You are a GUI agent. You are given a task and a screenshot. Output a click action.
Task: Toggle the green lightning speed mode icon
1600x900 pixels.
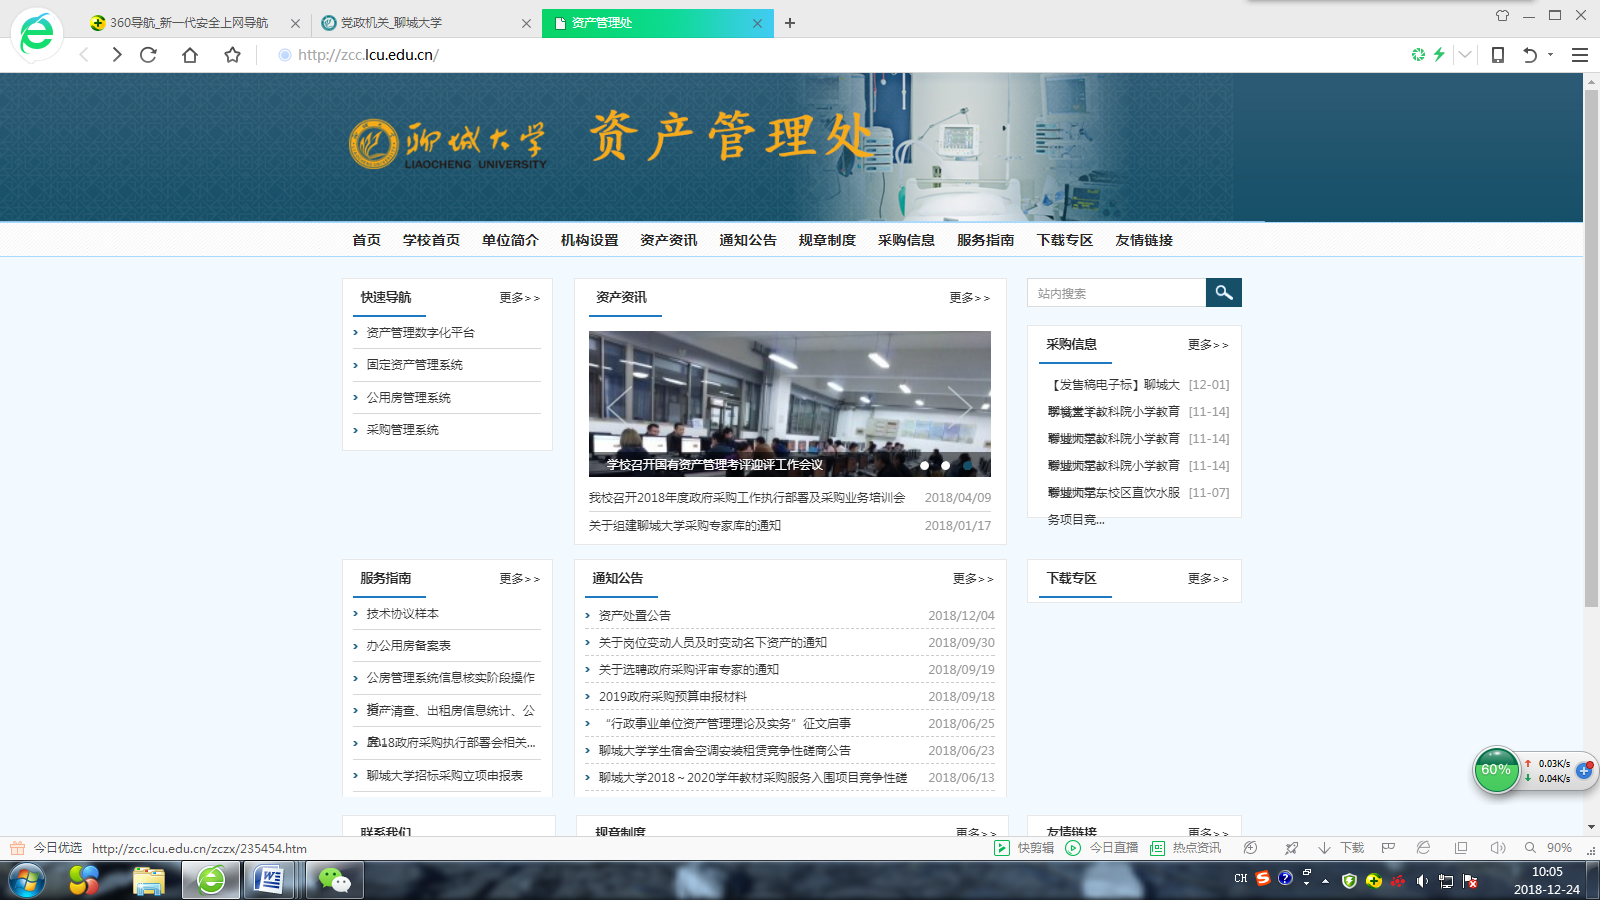(1439, 55)
